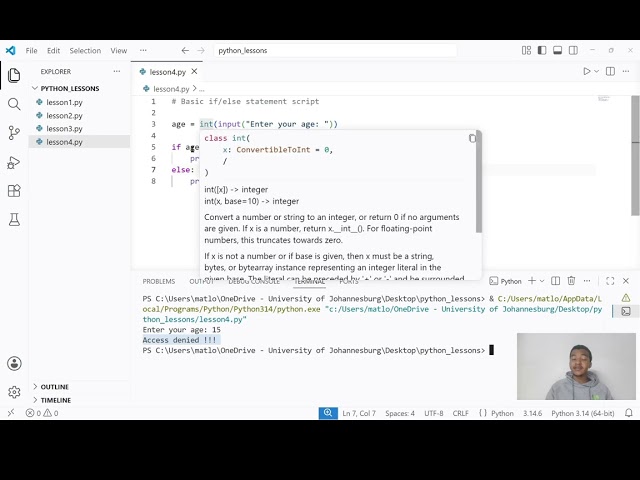Open the File menu
The image size is (640, 480).
(x=31, y=51)
